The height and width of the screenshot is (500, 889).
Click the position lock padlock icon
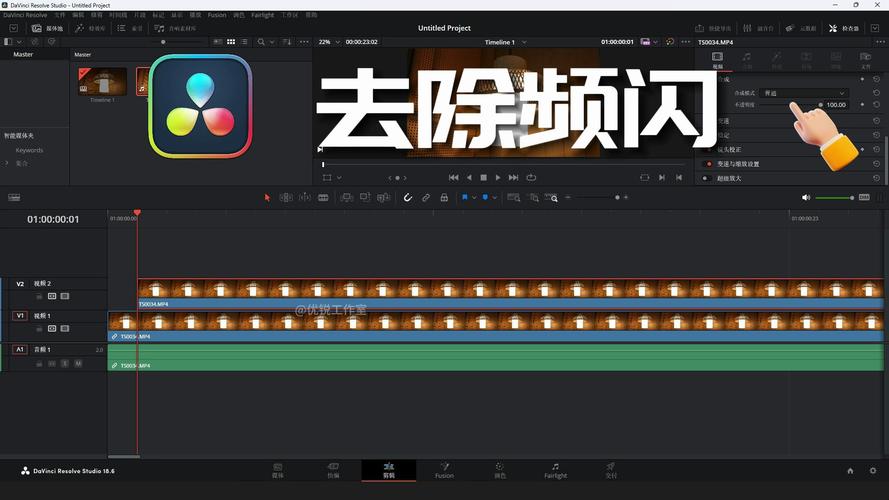tap(444, 197)
